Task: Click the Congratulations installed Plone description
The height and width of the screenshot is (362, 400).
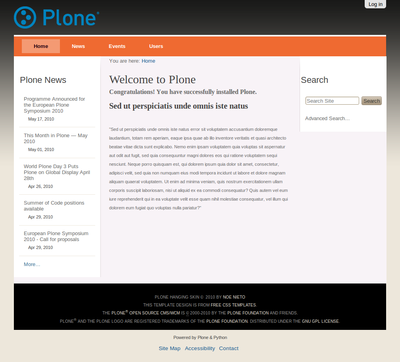Action: [x=183, y=92]
